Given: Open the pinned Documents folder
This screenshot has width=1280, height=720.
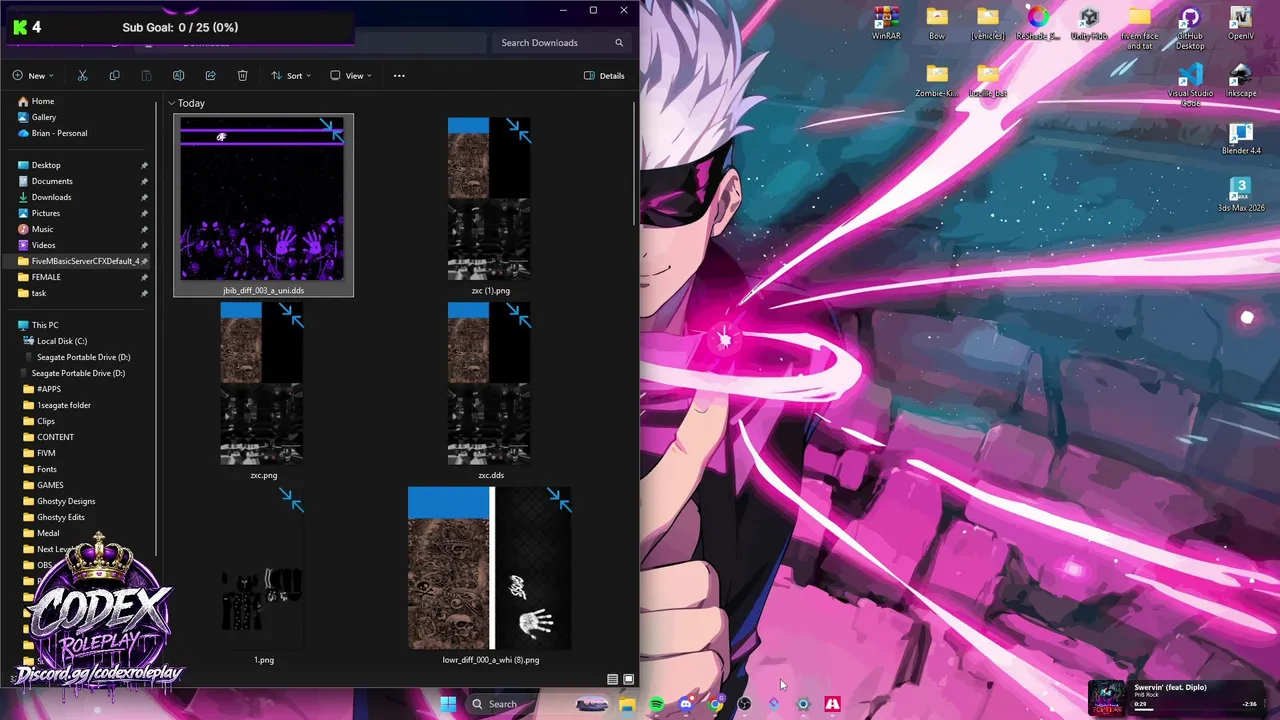Looking at the screenshot, I should click(44, 181).
